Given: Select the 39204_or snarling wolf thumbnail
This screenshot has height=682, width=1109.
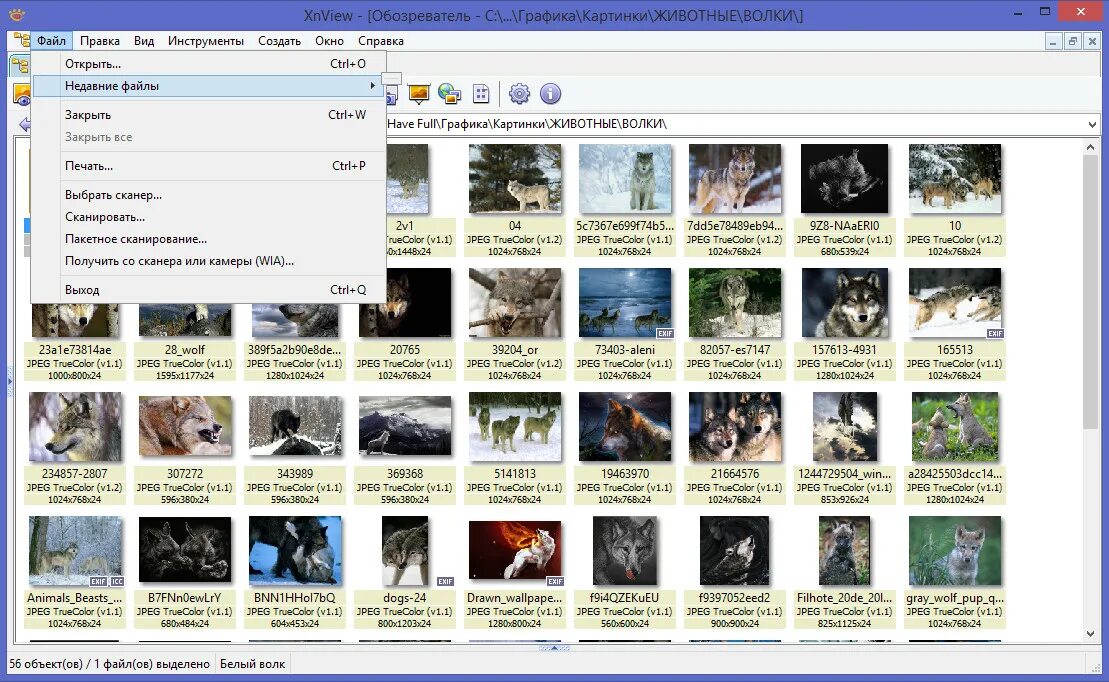Looking at the screenshot, I should tap(515, 303).
